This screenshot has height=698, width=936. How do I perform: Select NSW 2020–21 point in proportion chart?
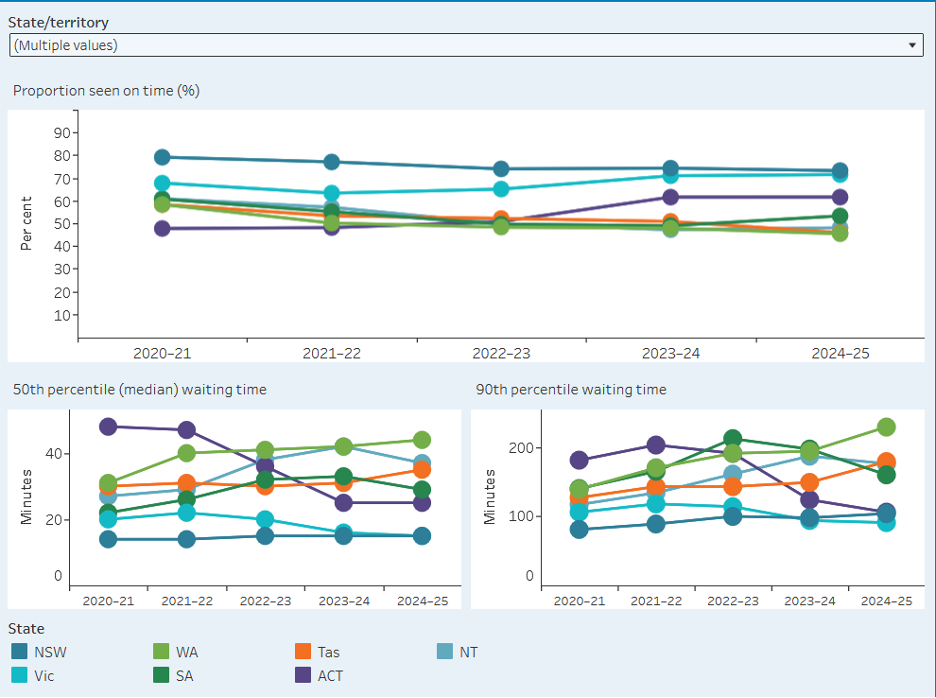162,157
